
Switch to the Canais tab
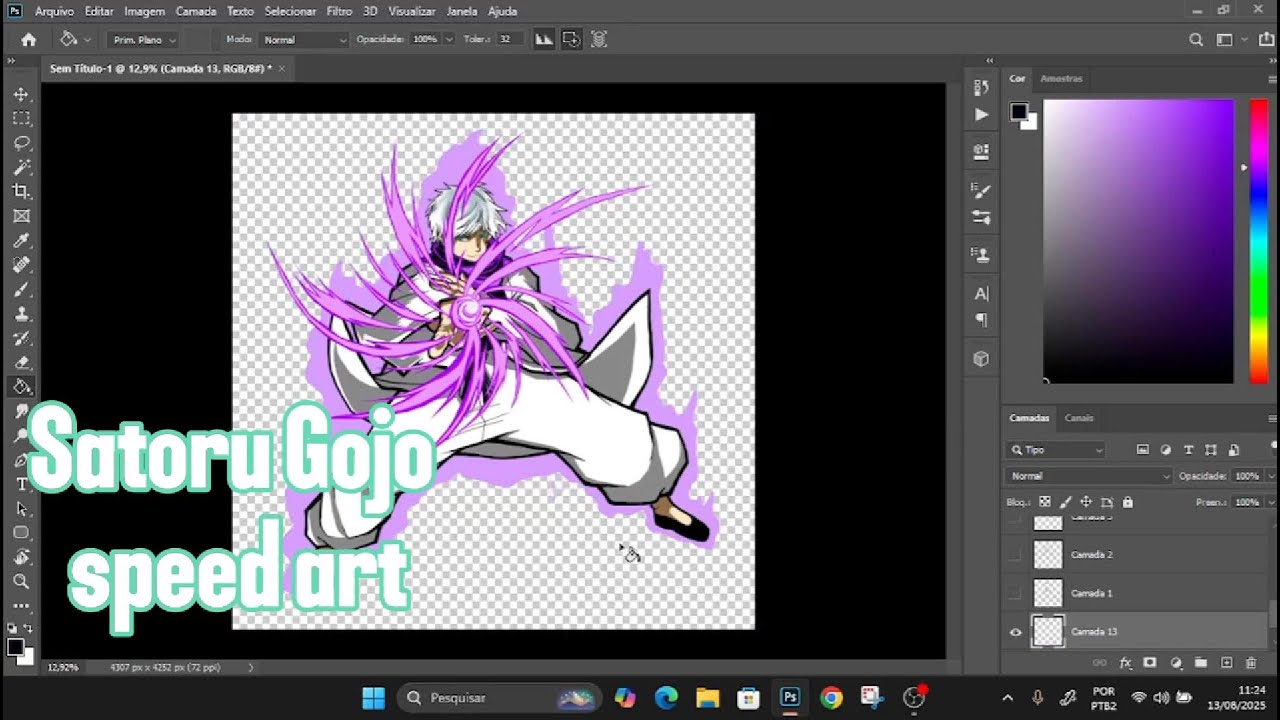coord(1079,418)
